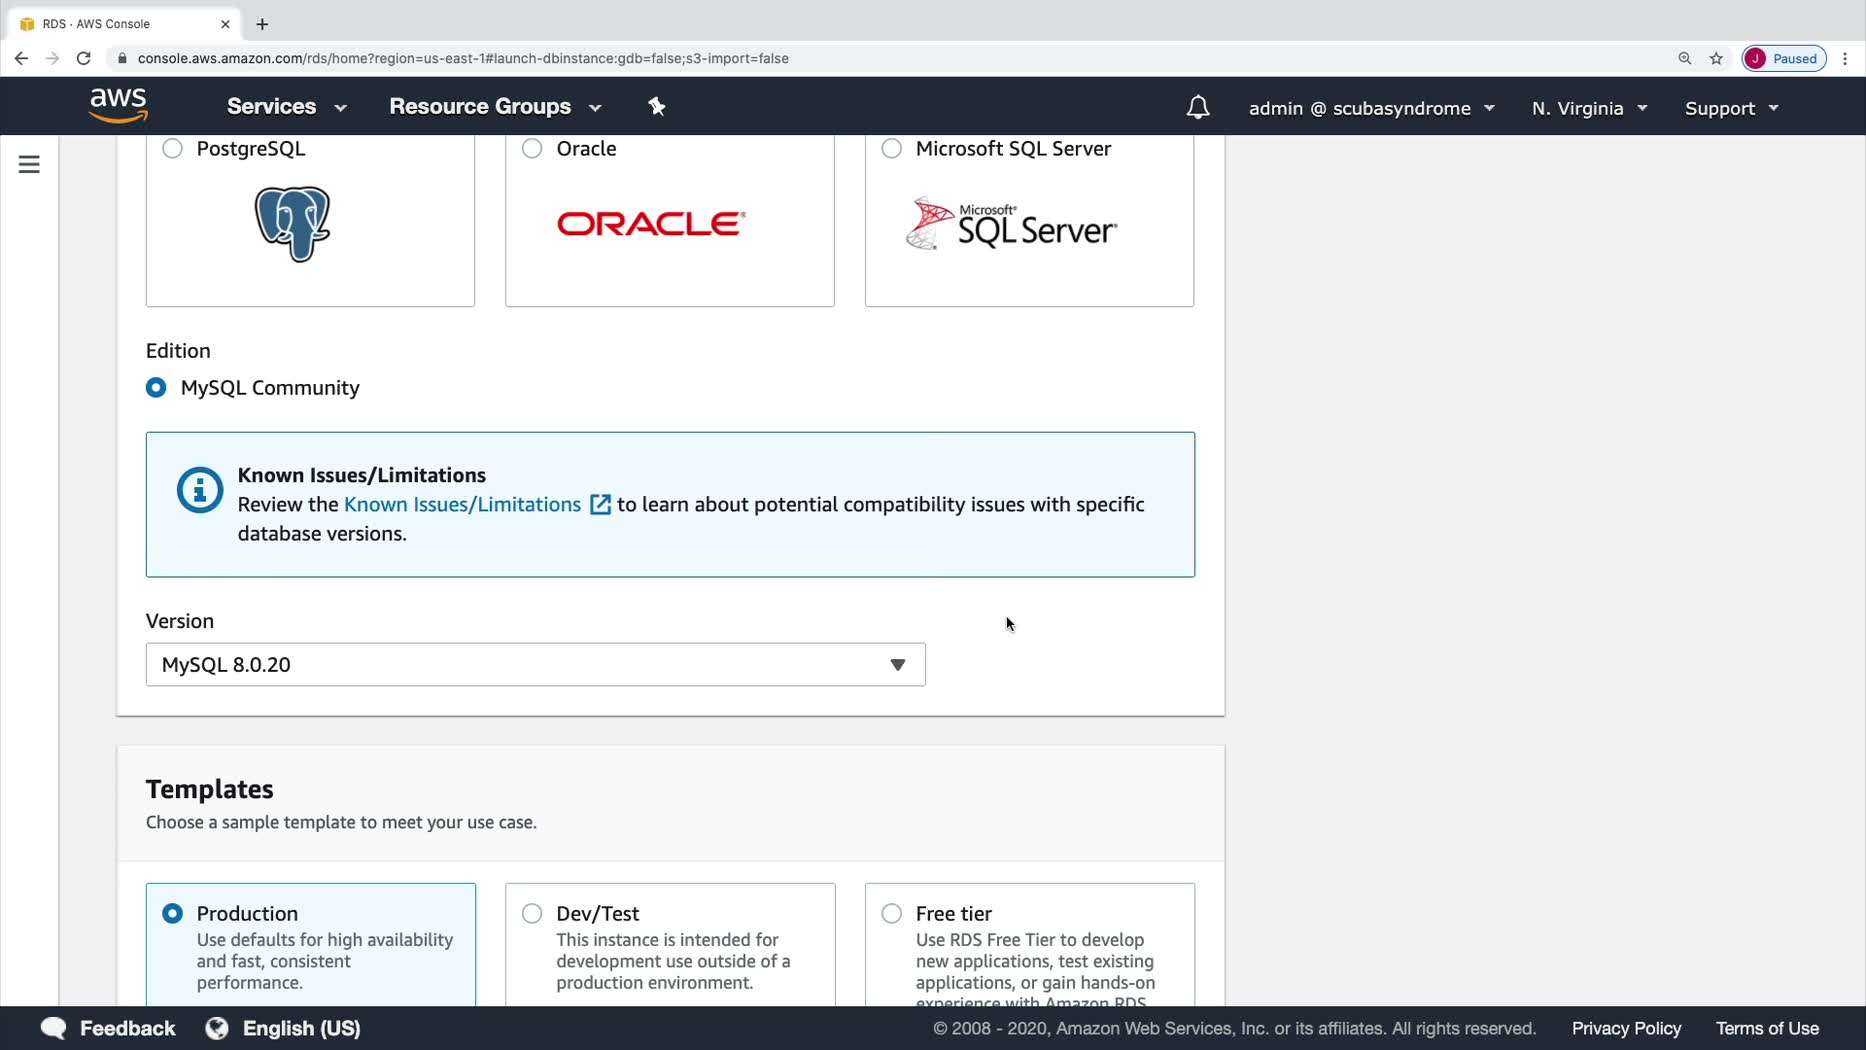1866x1050 pixels.
Task: Open the Services menu
Action: click(x=286, y=107)
